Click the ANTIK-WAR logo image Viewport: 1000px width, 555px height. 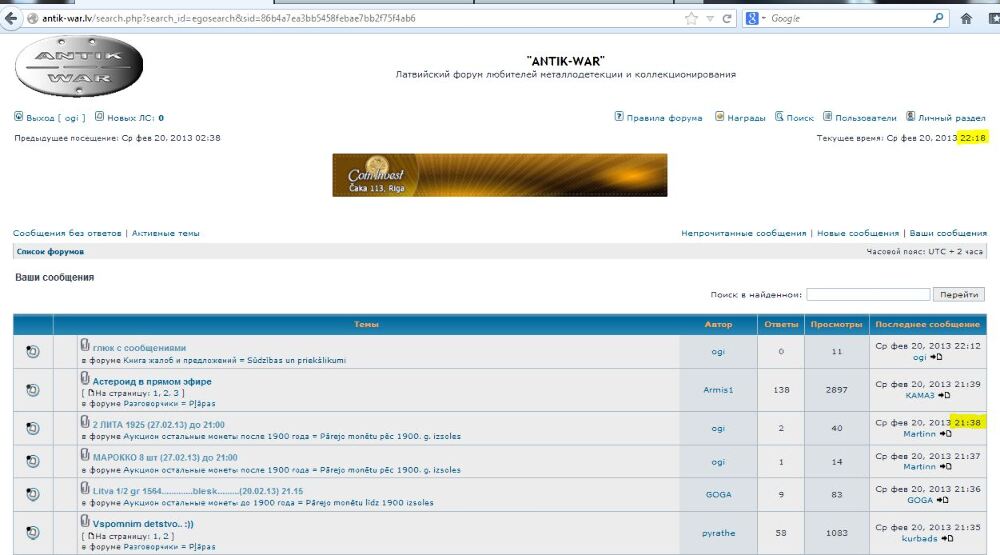coord(80,66)
